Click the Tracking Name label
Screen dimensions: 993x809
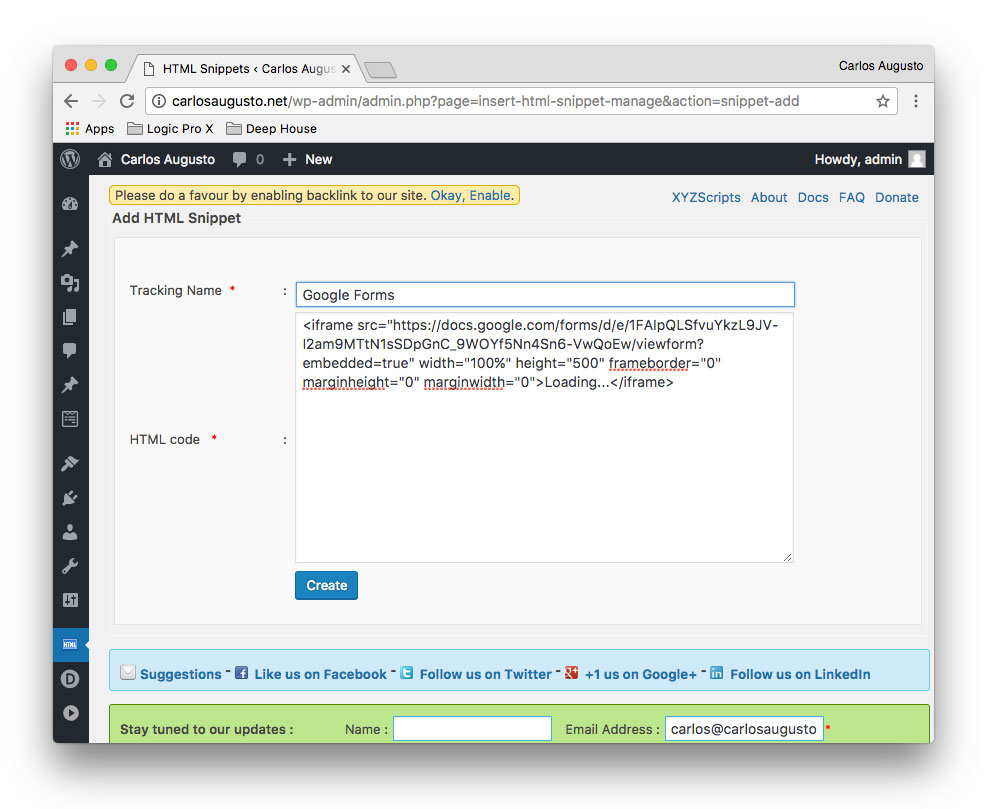point(175,290)
